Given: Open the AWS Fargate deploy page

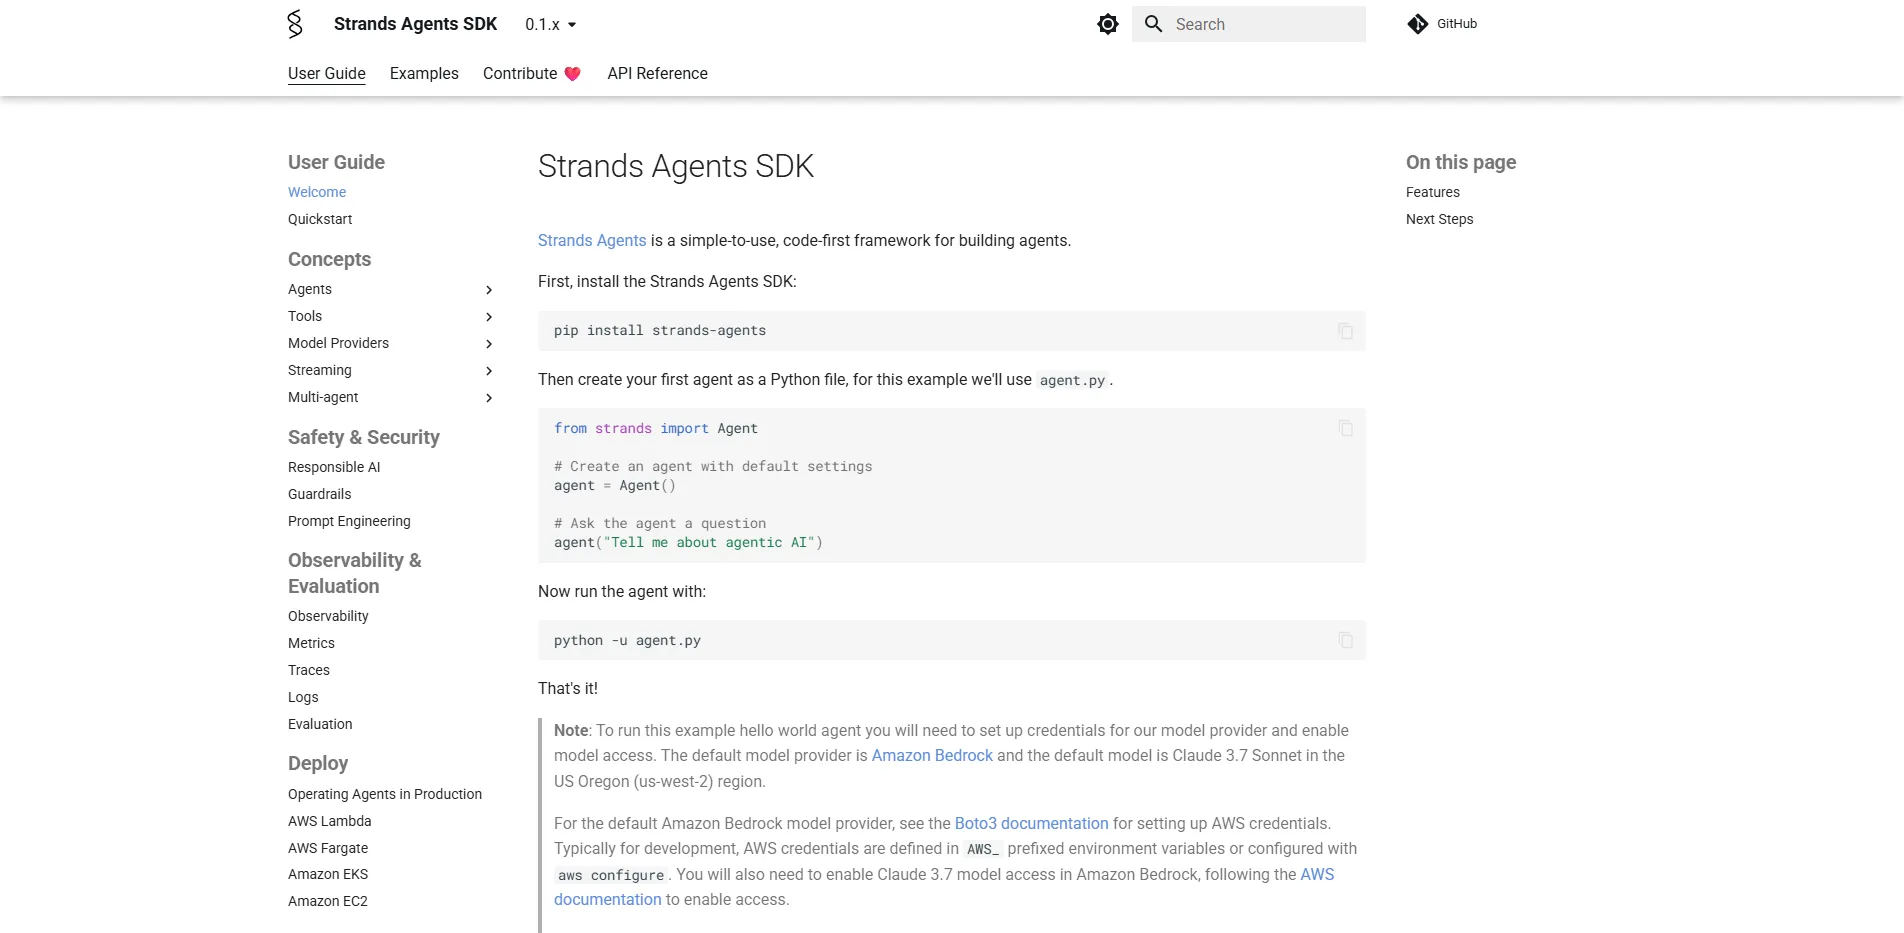Looking at the screenshot, I should point(328,848).
